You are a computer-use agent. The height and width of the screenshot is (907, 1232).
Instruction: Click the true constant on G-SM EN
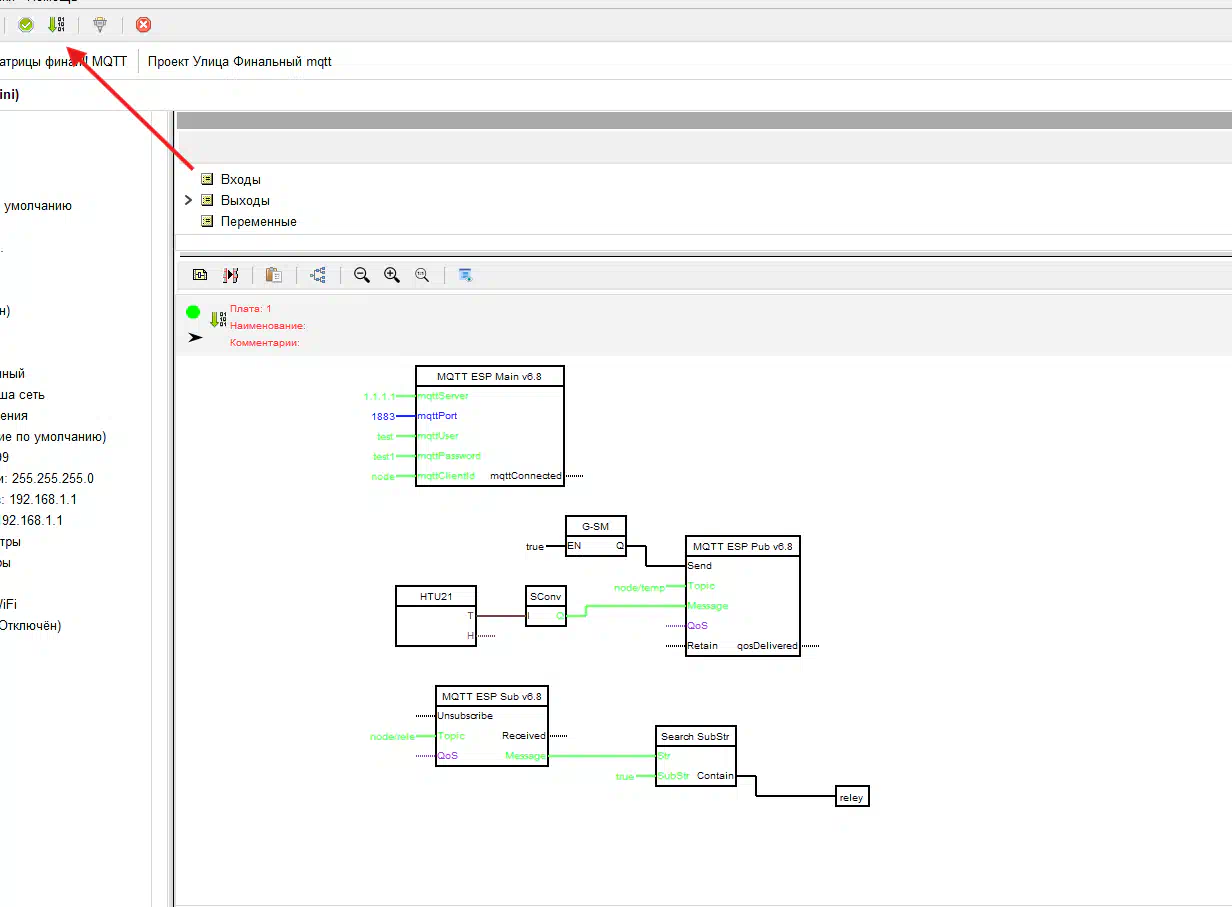click(x=535, y=547)
